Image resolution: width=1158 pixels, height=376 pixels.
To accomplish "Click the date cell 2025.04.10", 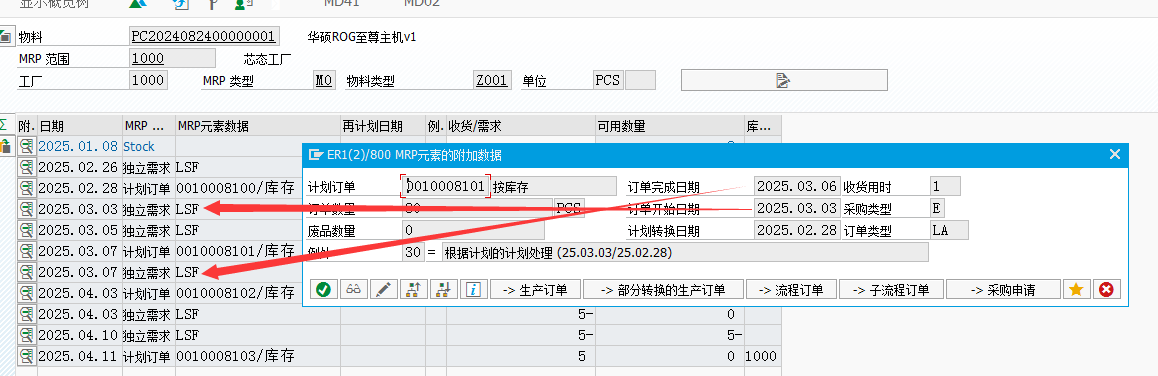I will coord(78,335).
